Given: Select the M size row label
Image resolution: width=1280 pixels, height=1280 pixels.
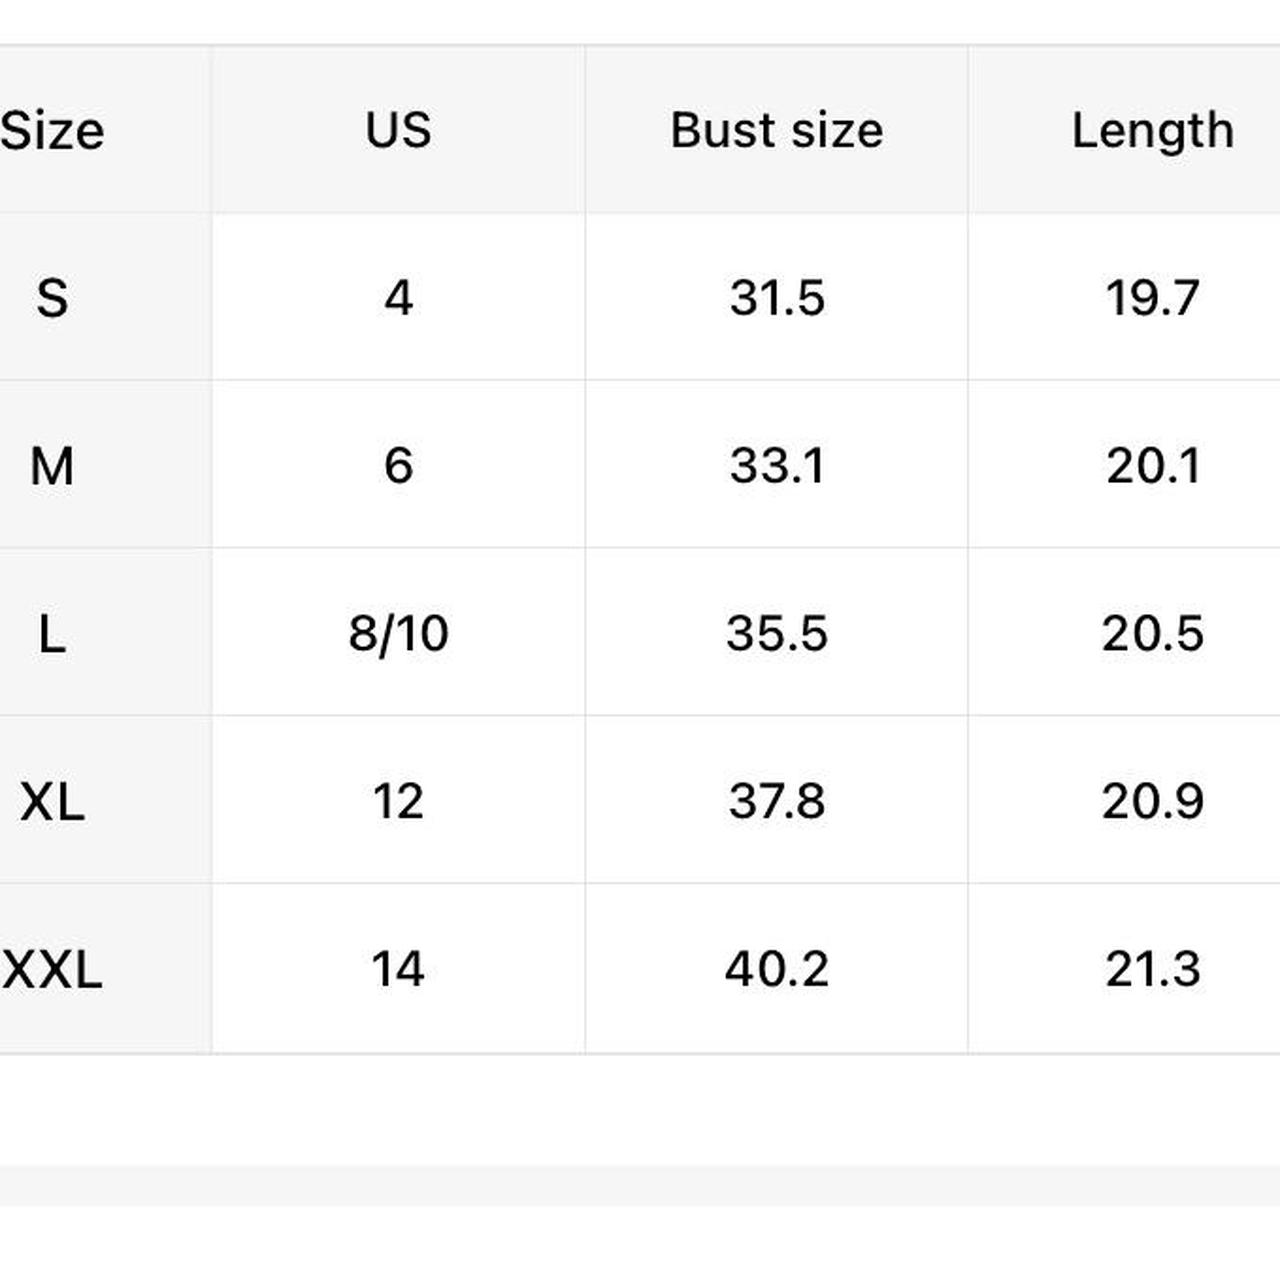Looking at the screenshot, I should [x=52, y=466].
